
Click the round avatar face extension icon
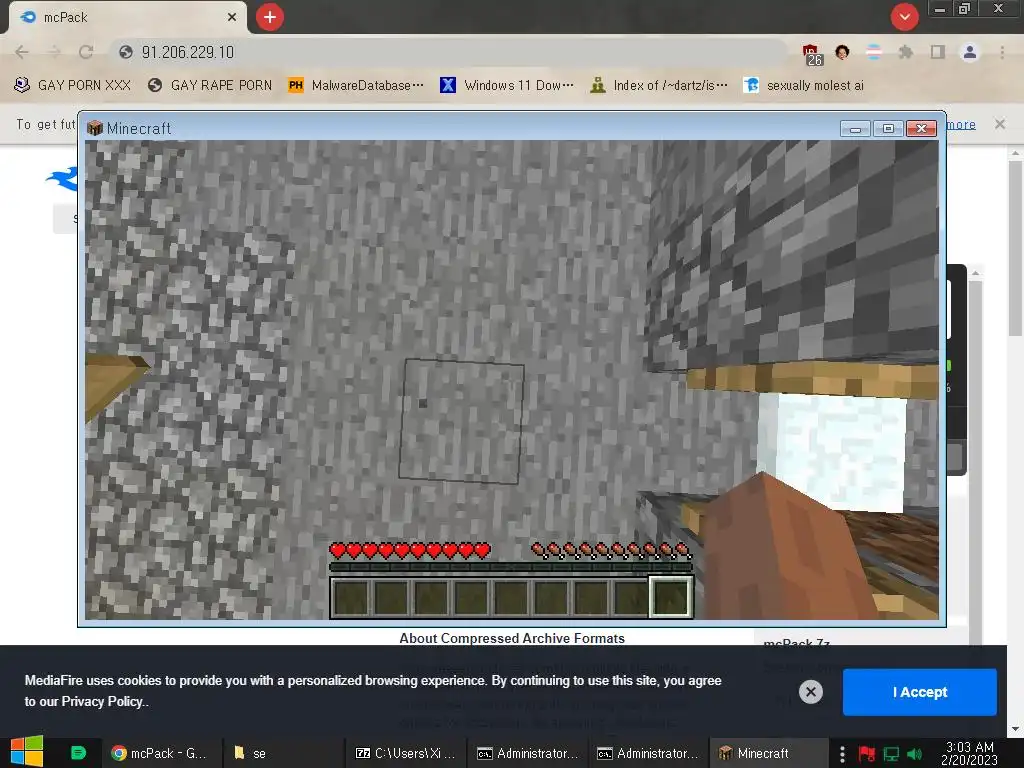coord(842,52)
